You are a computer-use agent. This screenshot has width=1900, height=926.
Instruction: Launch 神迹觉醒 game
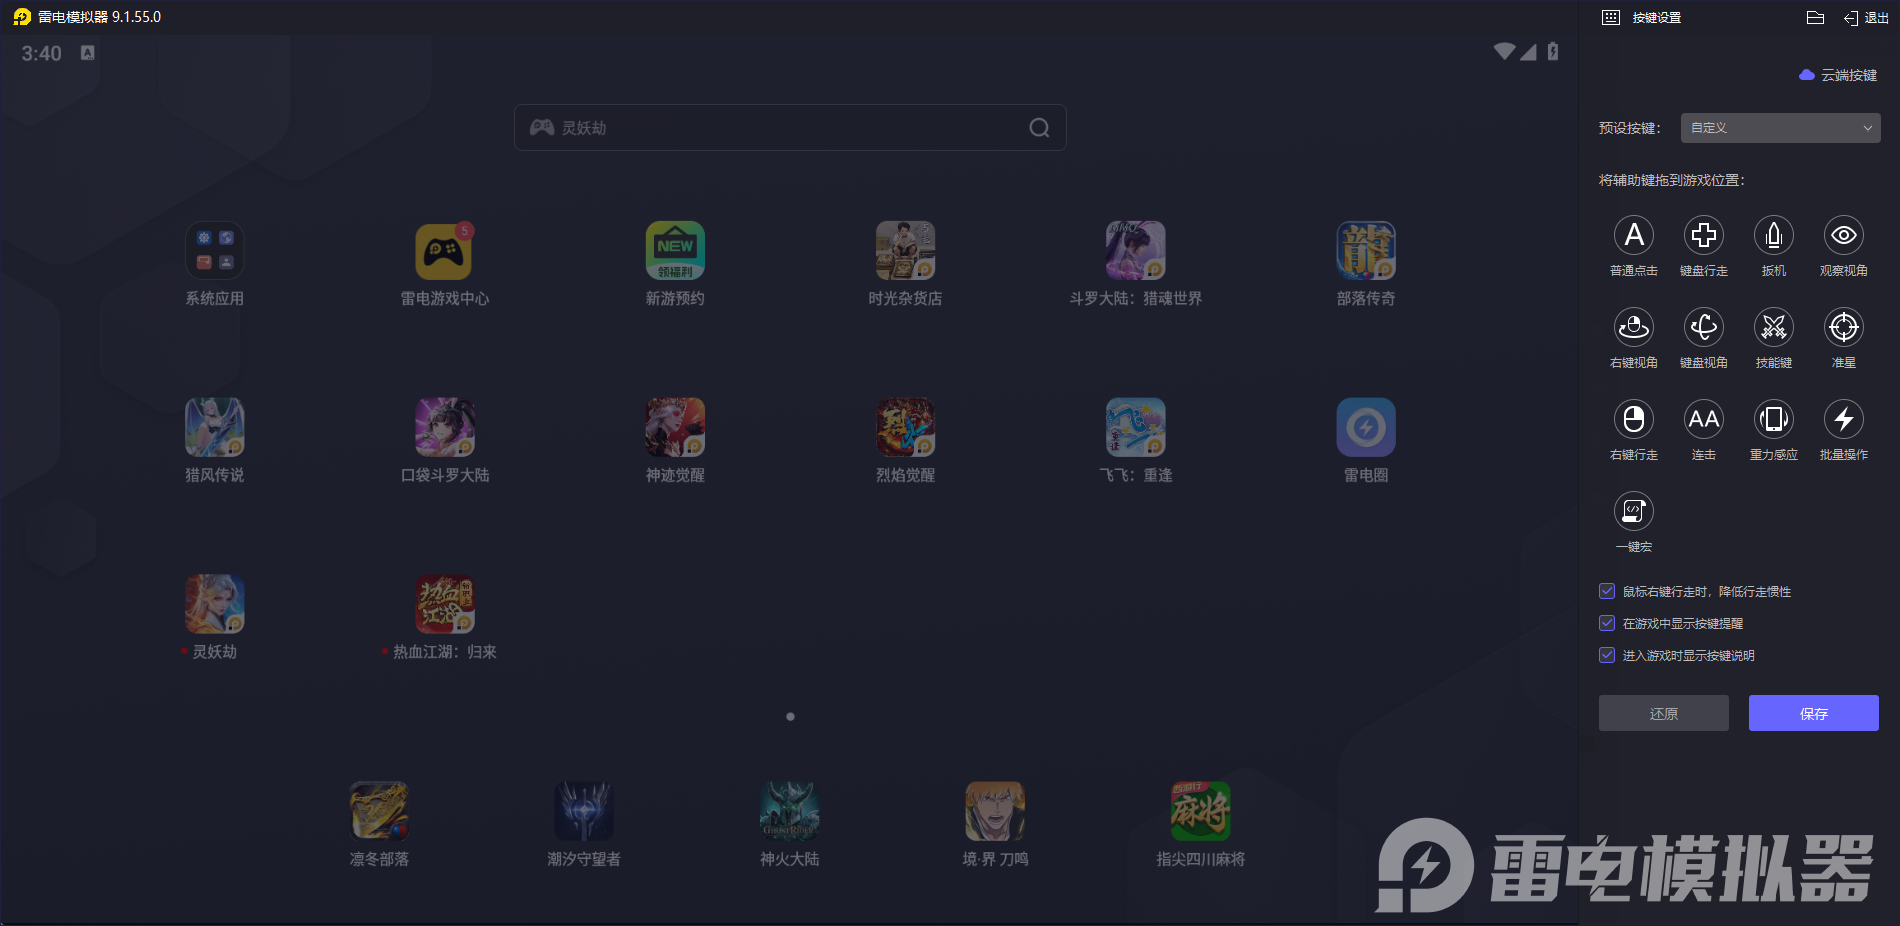[675, 427]
